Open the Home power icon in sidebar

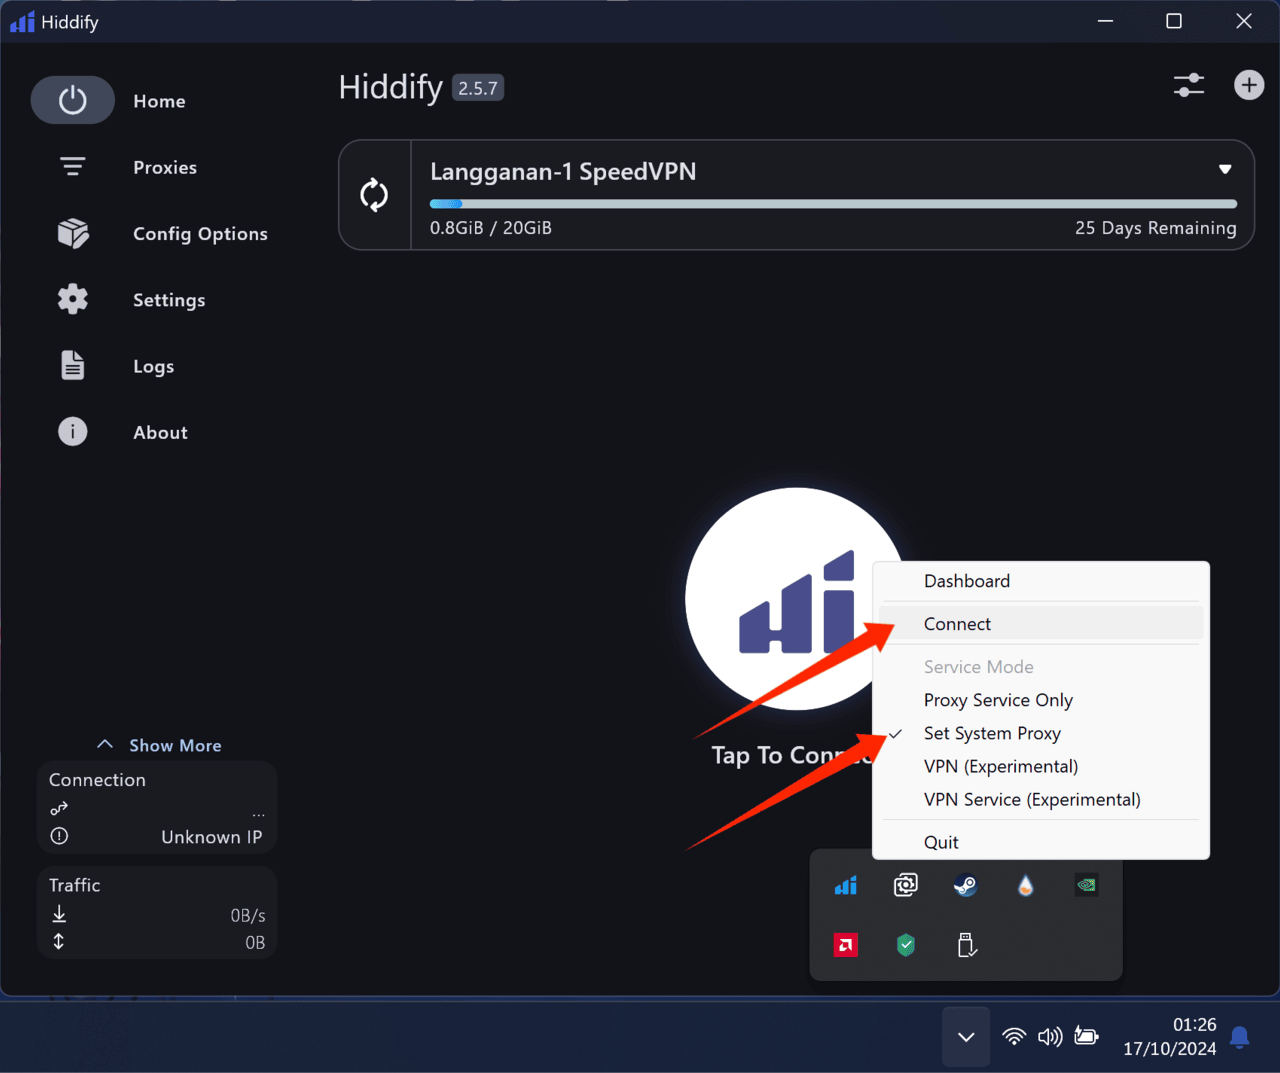pos(73,100)
